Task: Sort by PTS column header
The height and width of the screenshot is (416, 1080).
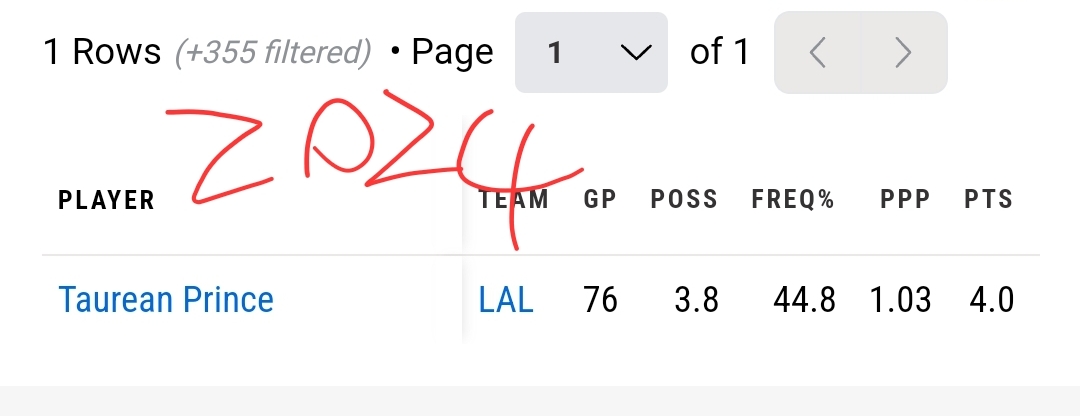Action: click(989, 200)
